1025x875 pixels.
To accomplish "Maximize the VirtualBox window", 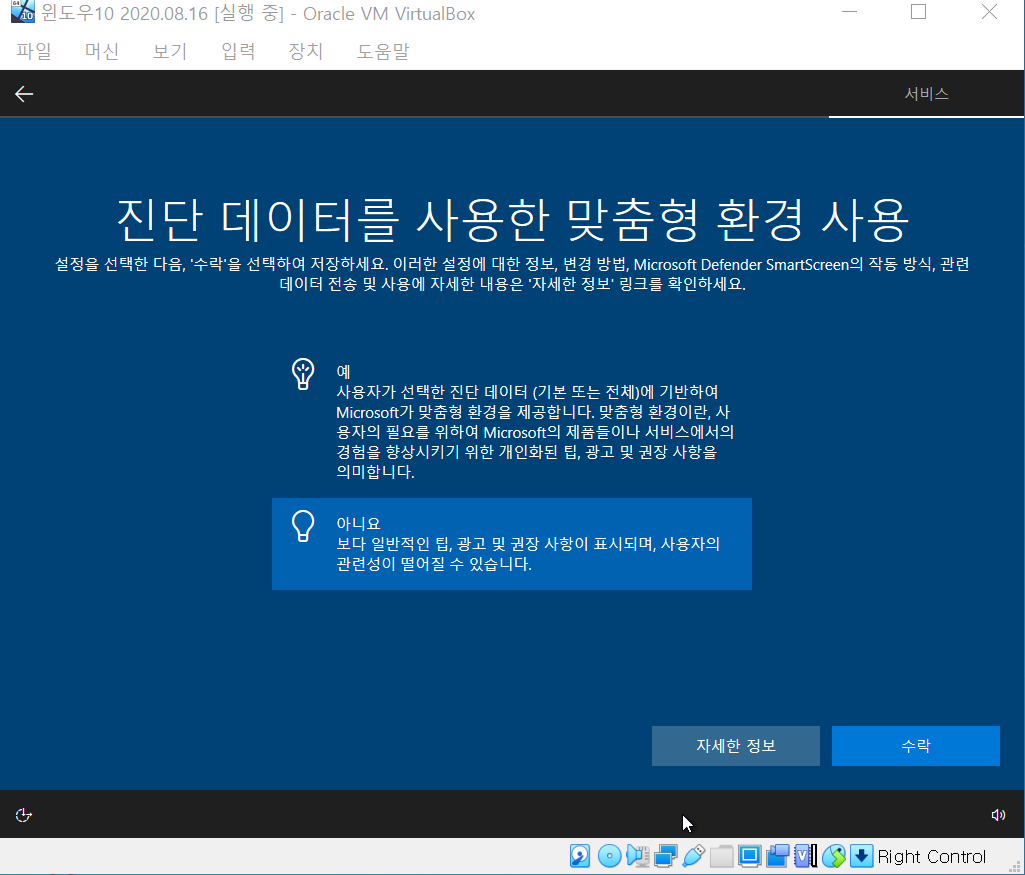I will point(918,12).
